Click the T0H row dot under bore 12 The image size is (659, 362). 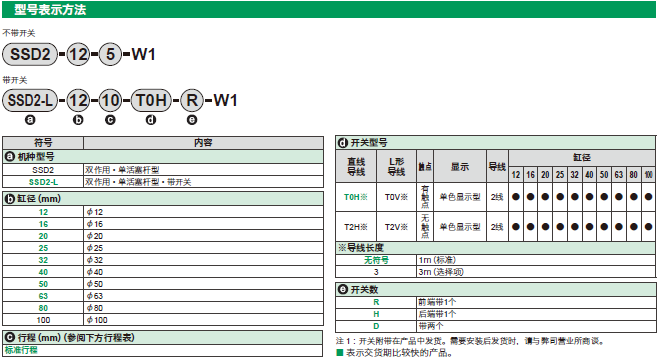(516, 196)
